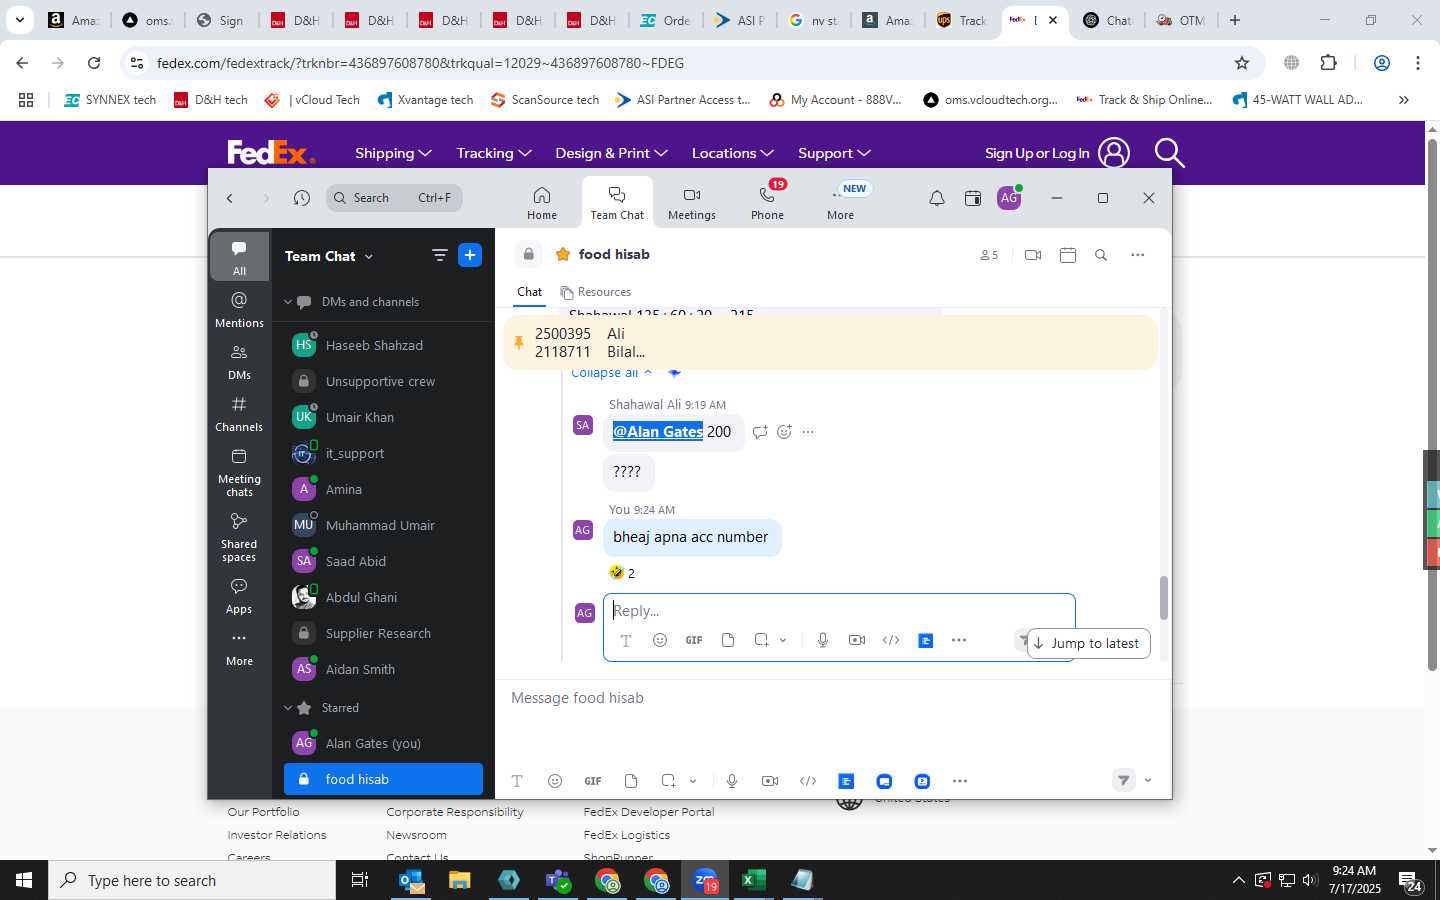This screenshot has height=900, width=1440.
Task: Toggle the laughing emoji reaction with count 2
Action: coord(622,573)
